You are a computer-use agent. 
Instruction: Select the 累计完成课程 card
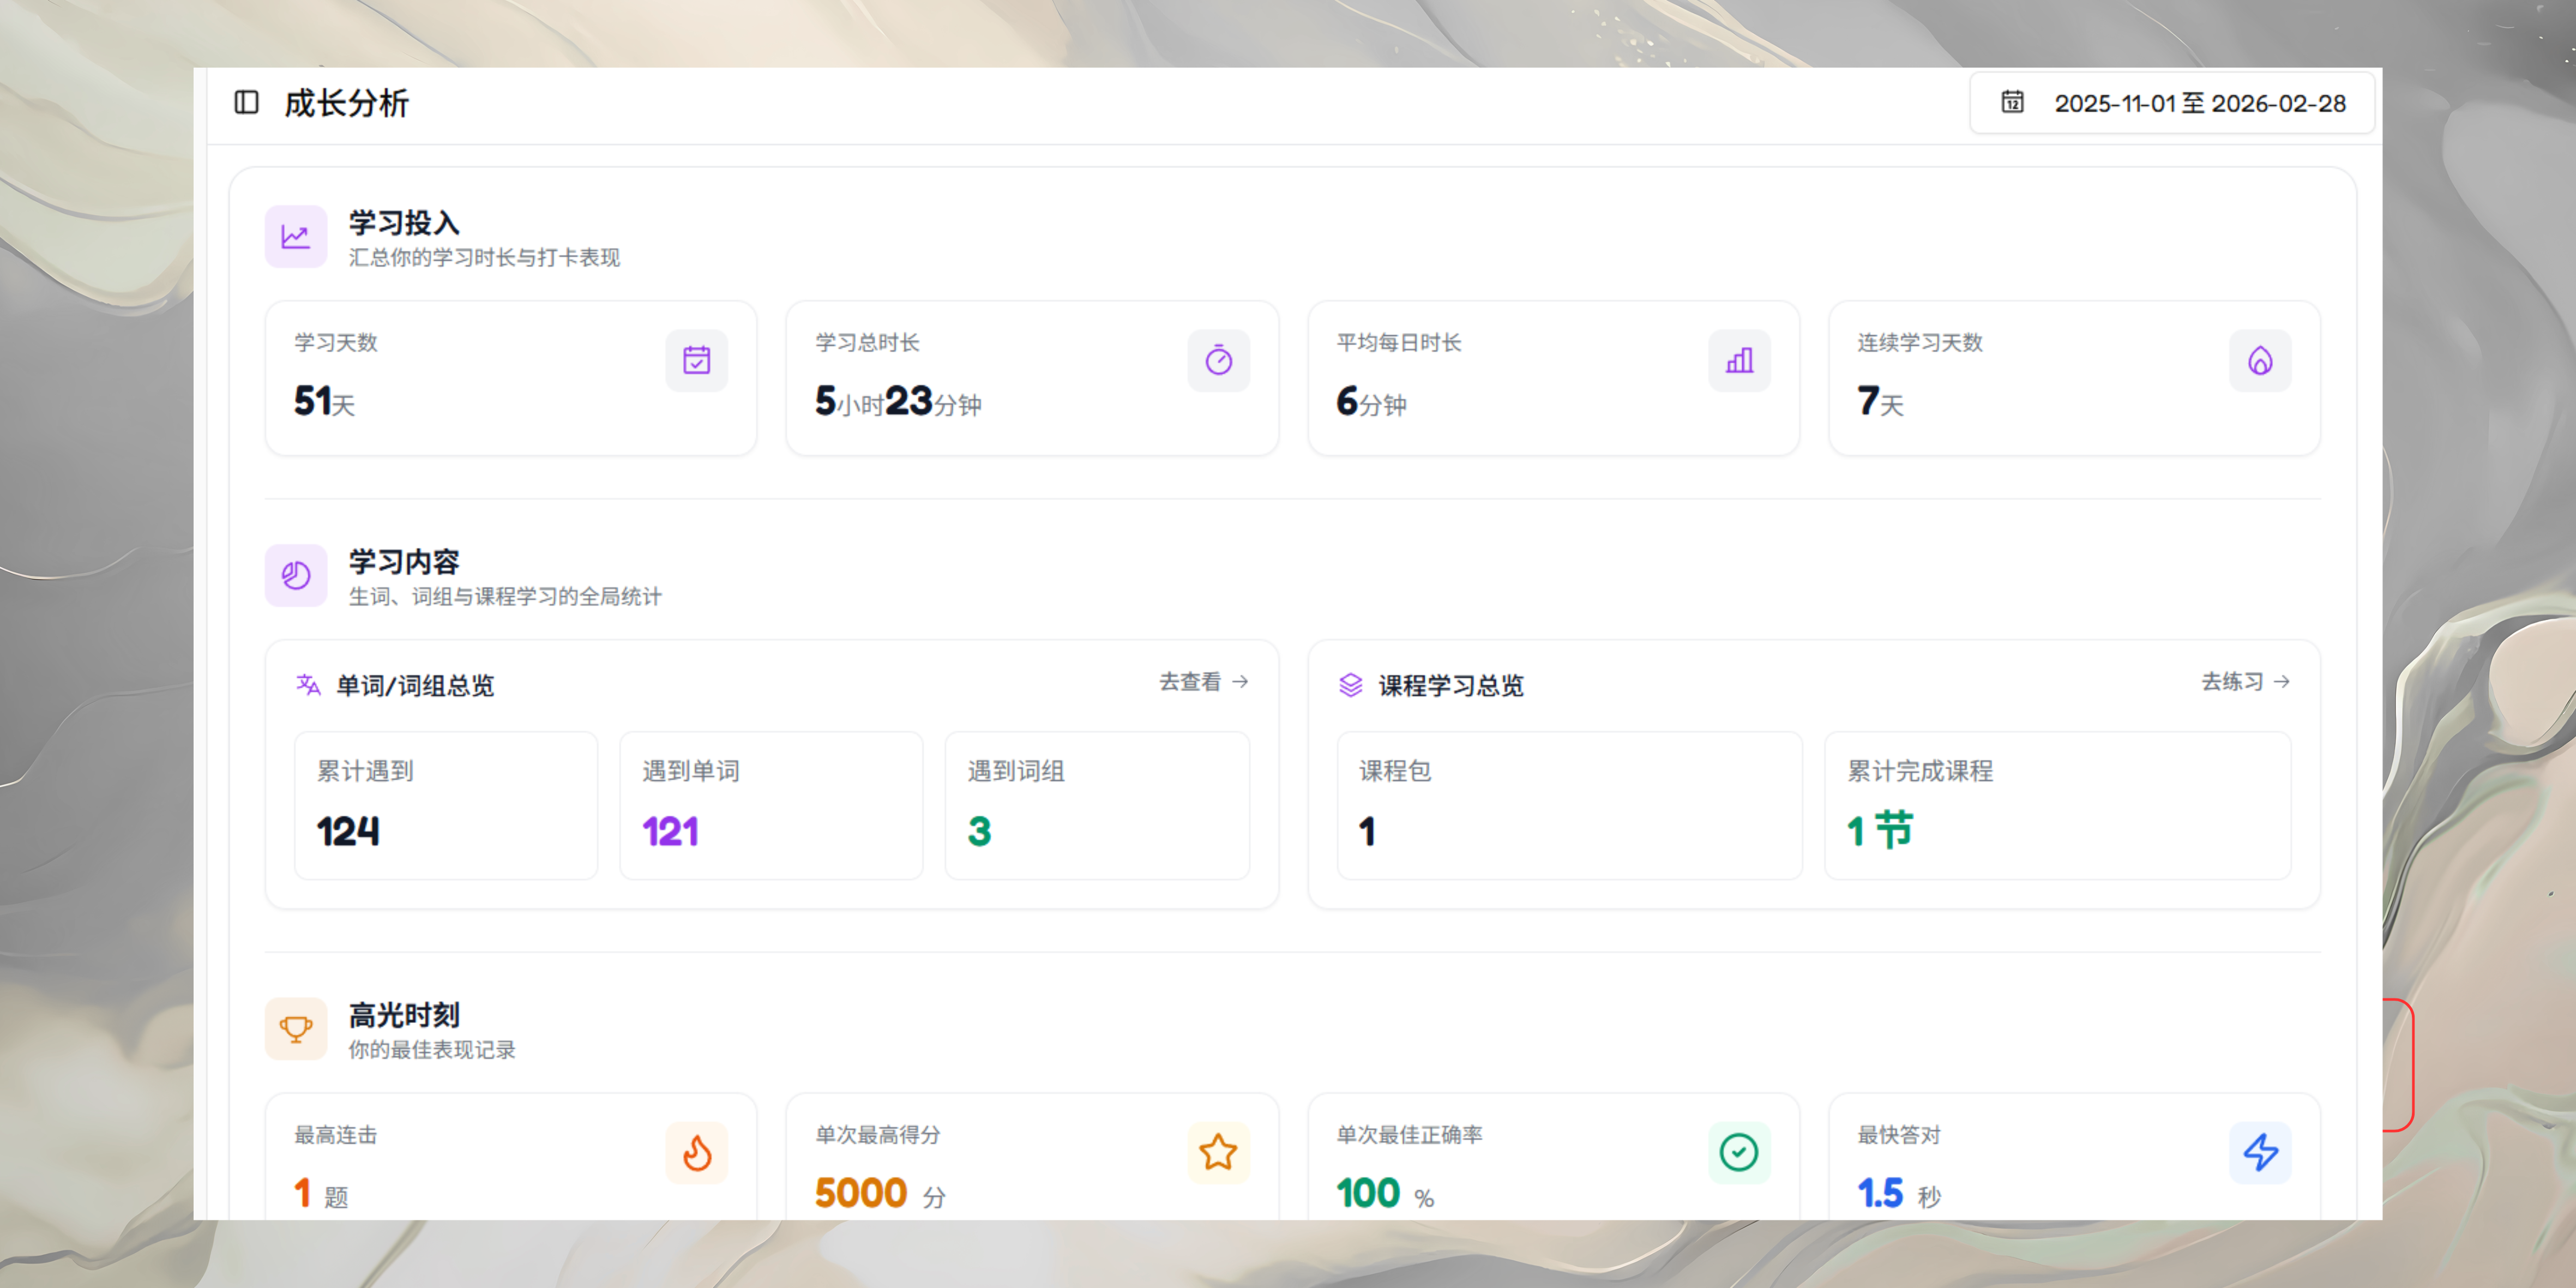click(x=2057, y=806)
